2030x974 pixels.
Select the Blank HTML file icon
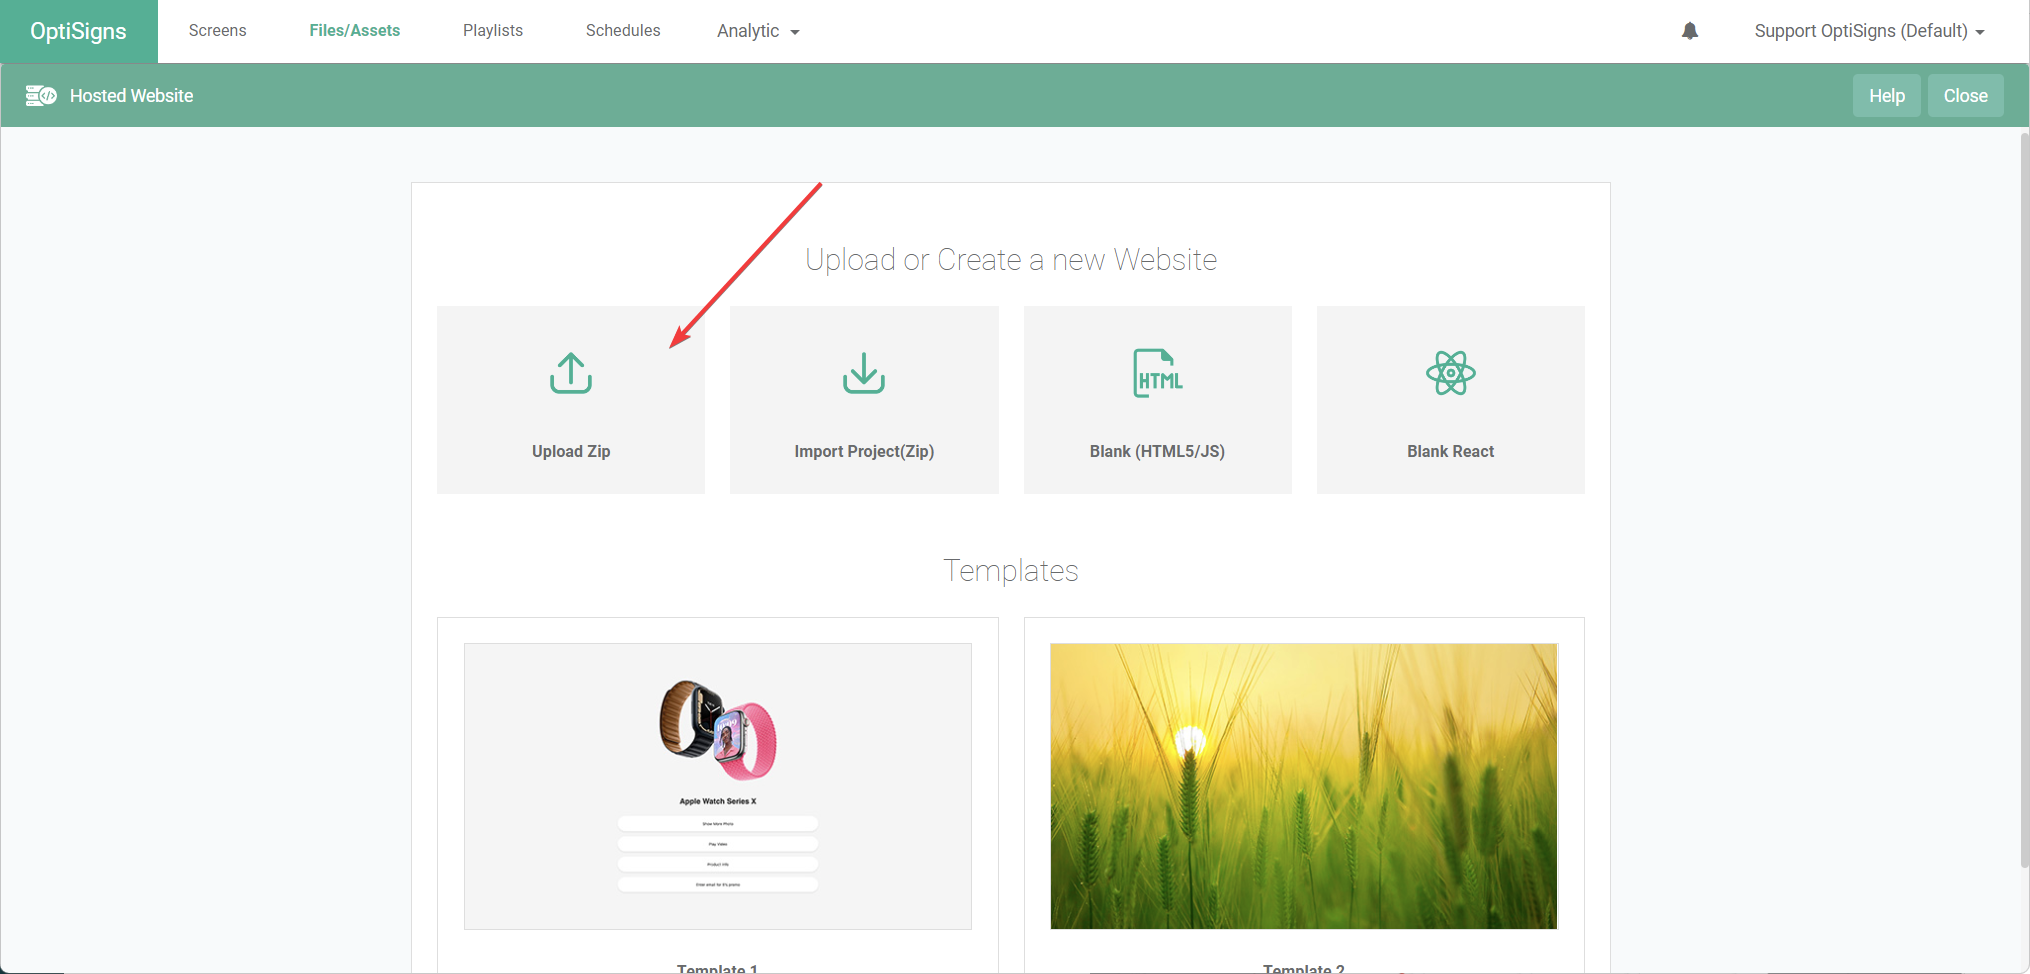1157,373
